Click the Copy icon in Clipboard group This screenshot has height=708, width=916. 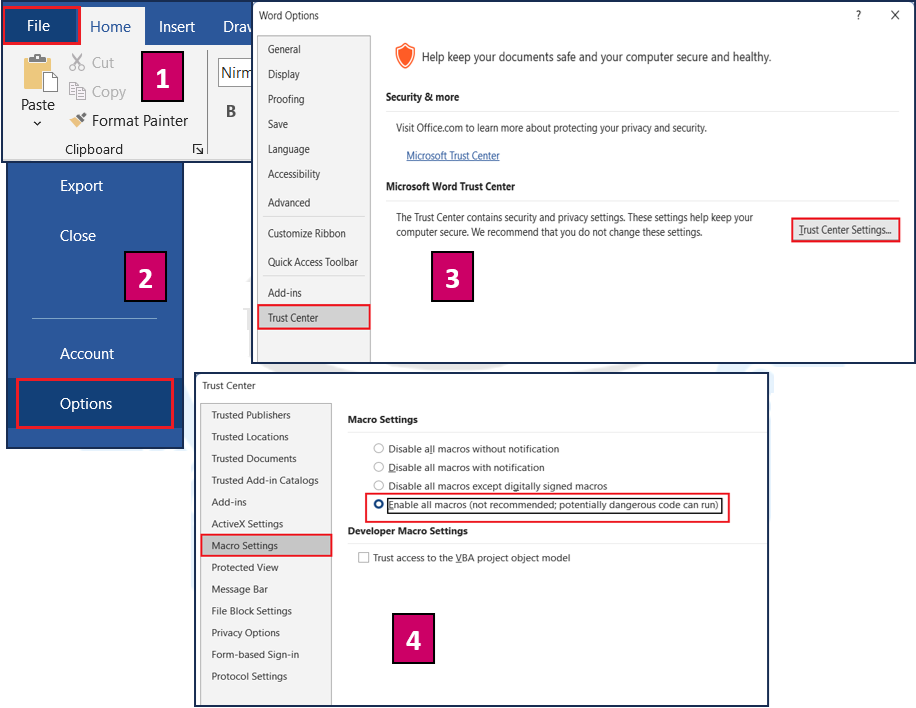(77, 91)
